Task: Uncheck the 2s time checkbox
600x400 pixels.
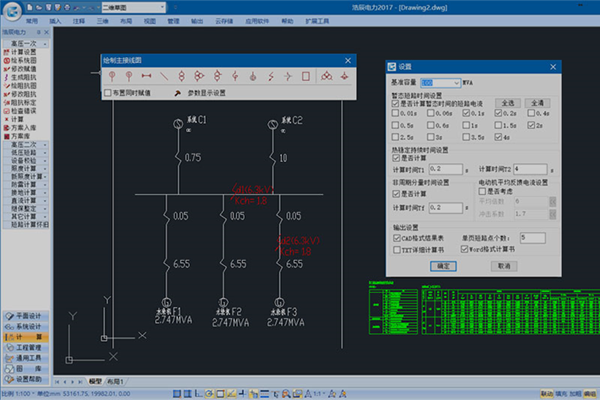Action: pyautogui.click(x=531, y=125)
